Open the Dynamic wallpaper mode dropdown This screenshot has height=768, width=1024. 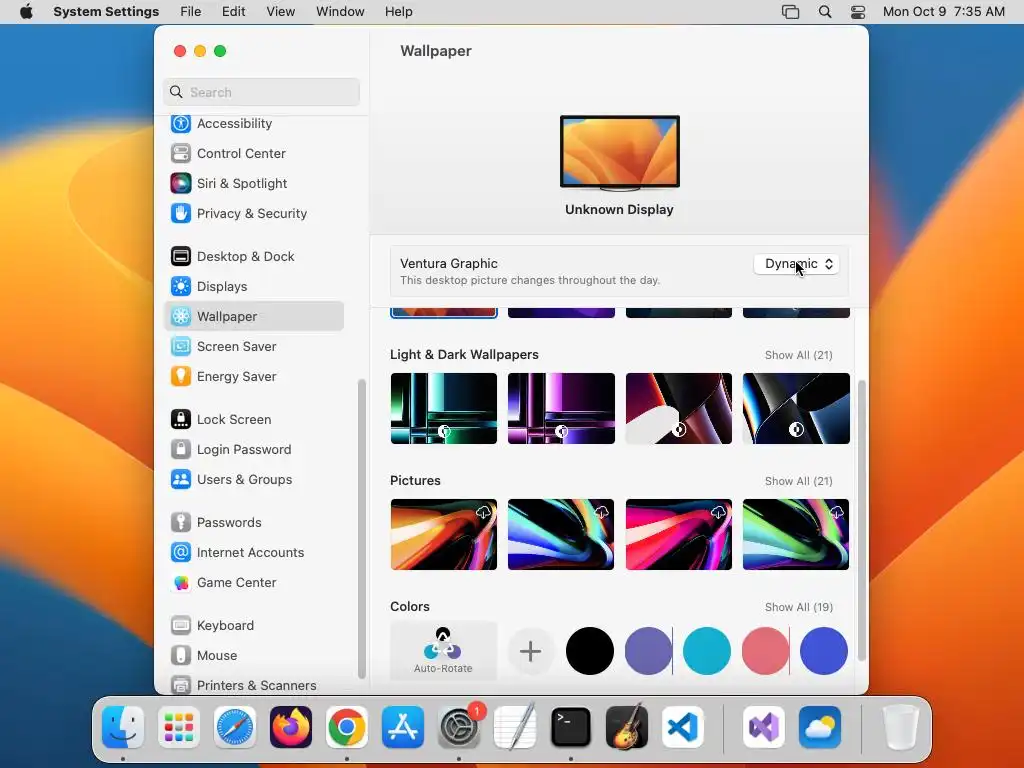click(797, 264)
